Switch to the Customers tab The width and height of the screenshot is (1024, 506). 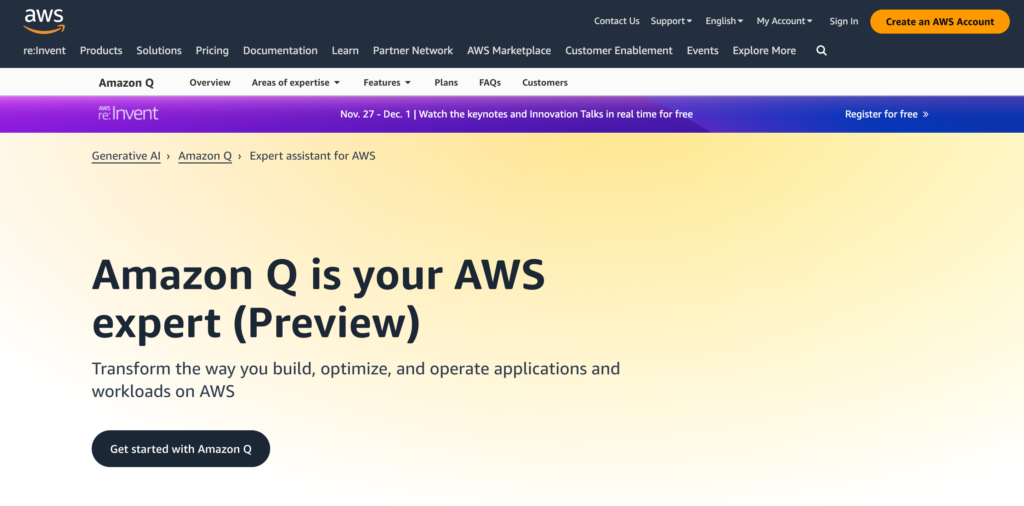(x=545, y=83)
